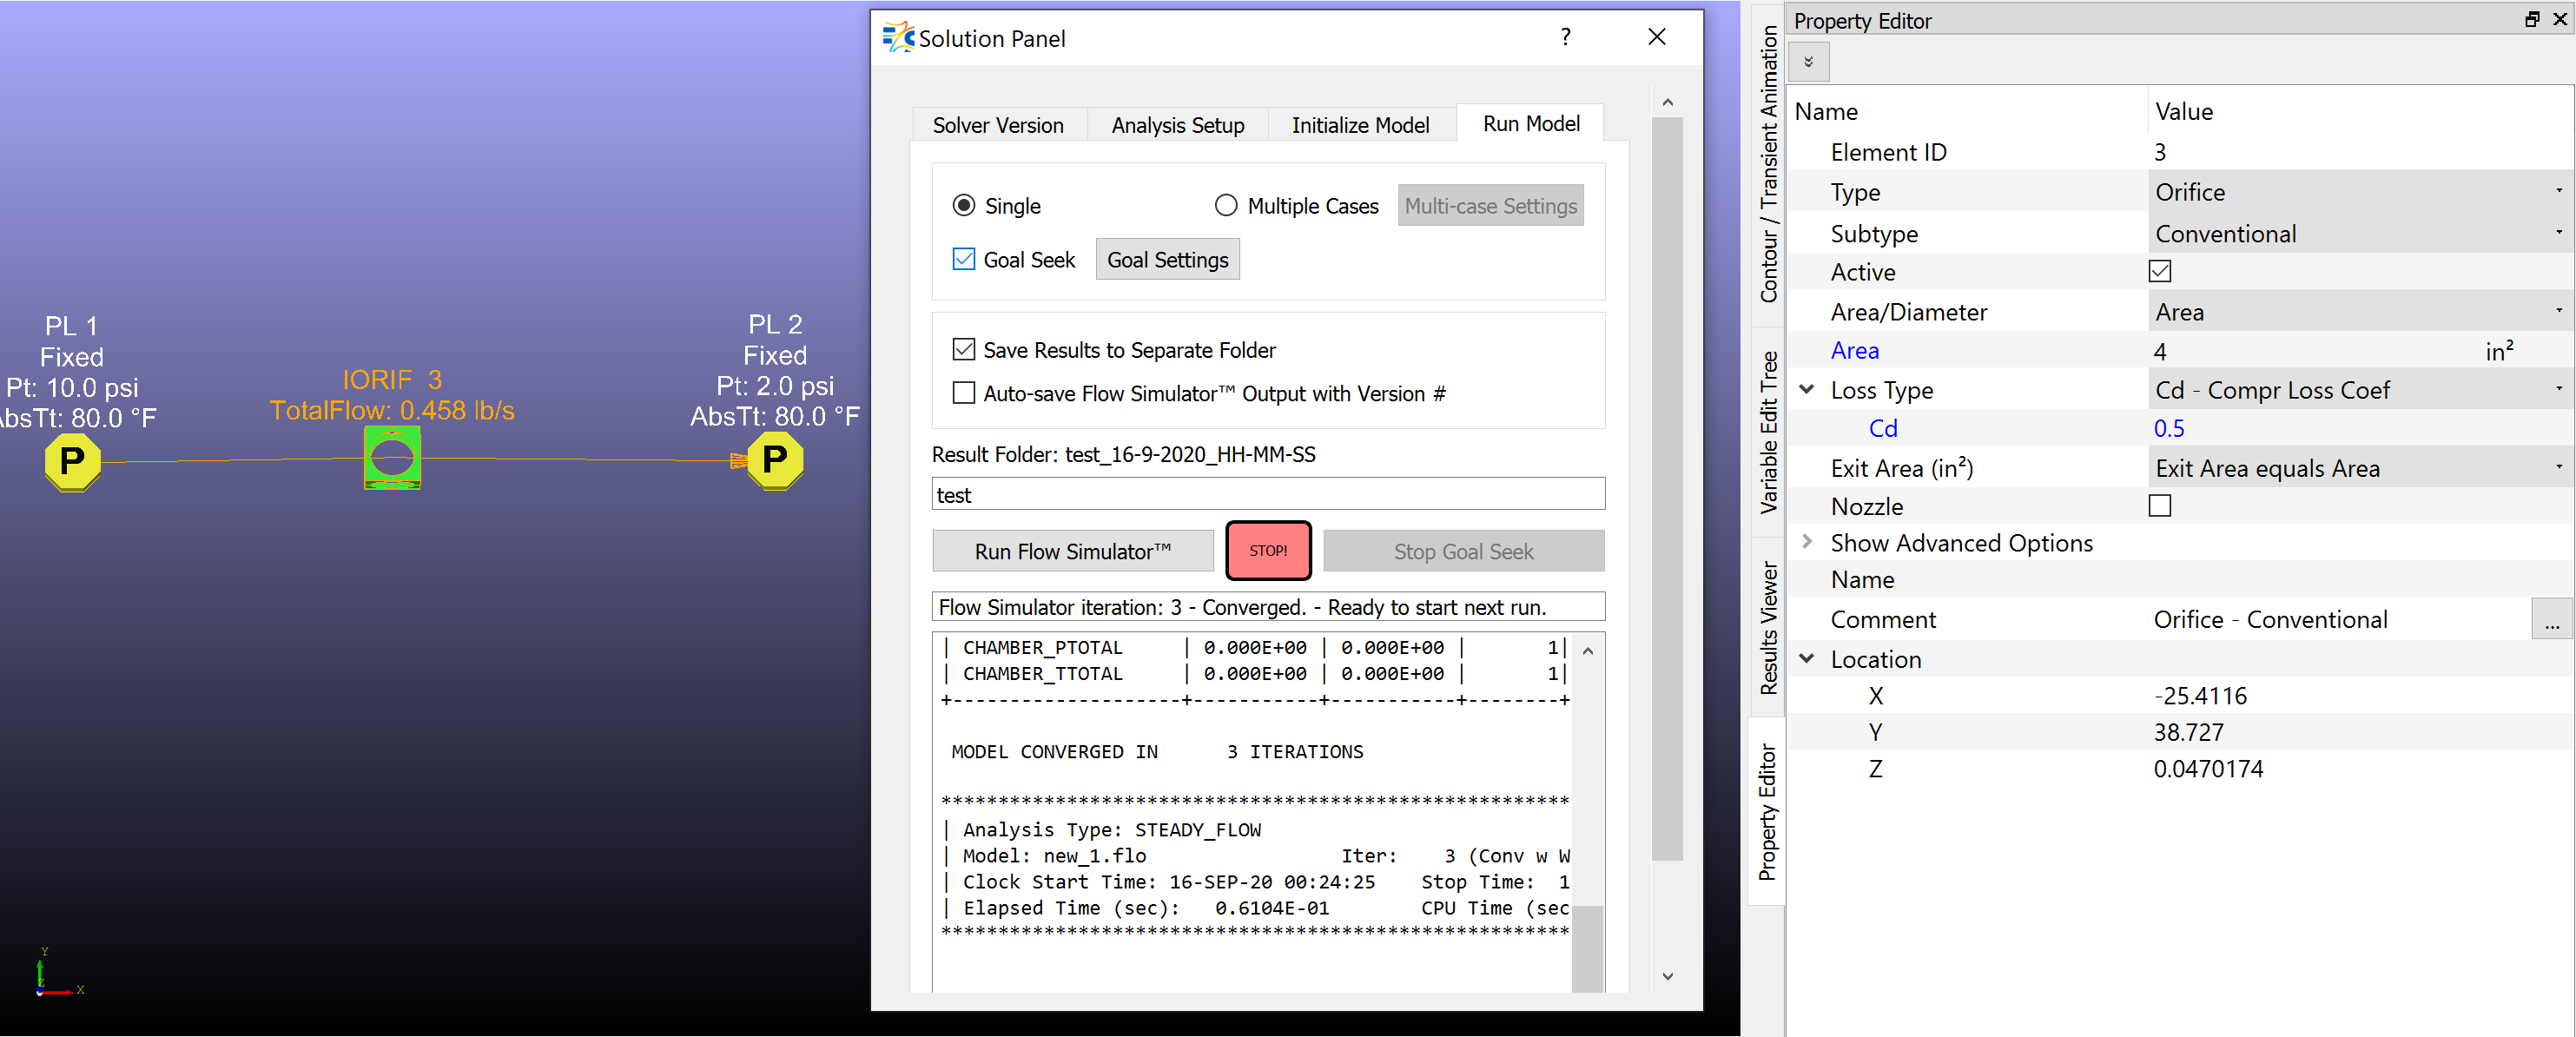
Task: Open the Results Viewer side tab
Action: [x=1769, y=628]
